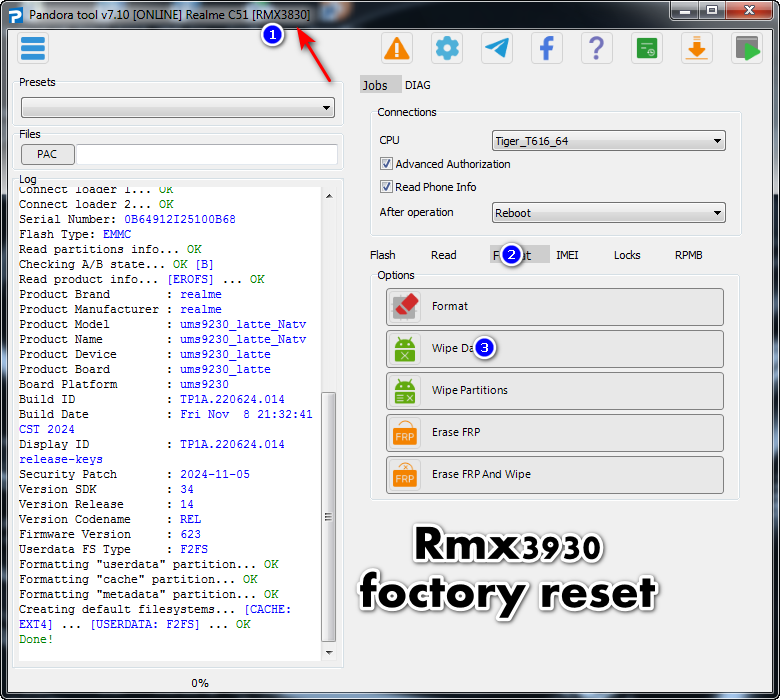Select the IMEI tab
The height and width of the screenshot is (700, 780).
coord(567,255)
